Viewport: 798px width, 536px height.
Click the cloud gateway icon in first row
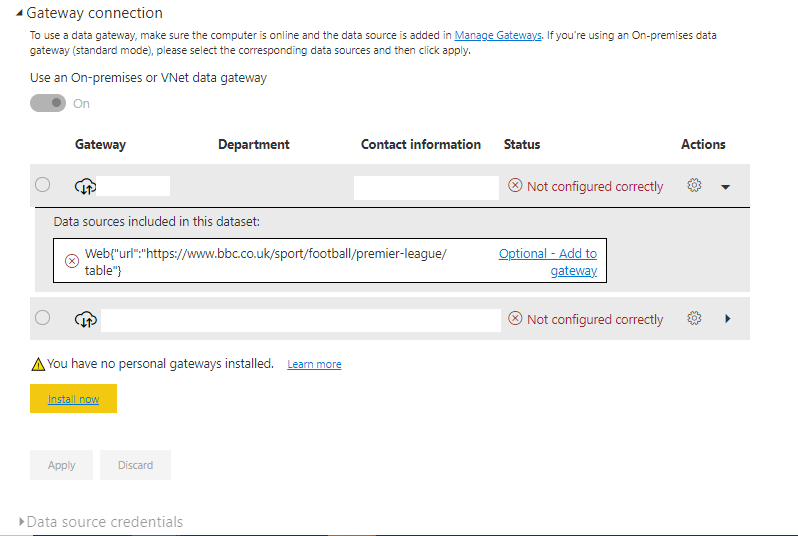86,187
